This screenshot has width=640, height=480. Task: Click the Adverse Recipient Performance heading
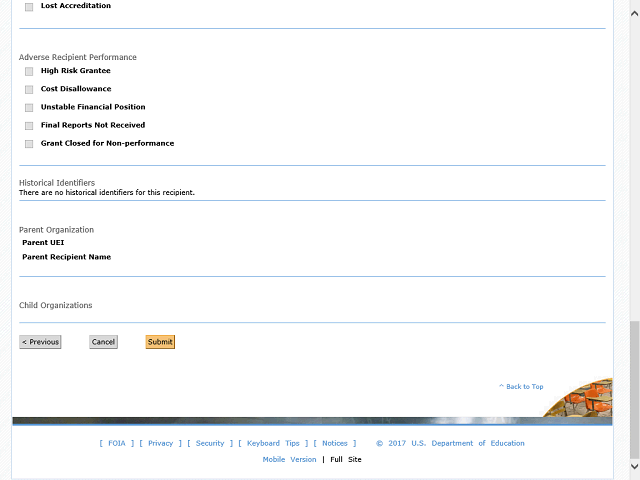(x=78, y=57)
